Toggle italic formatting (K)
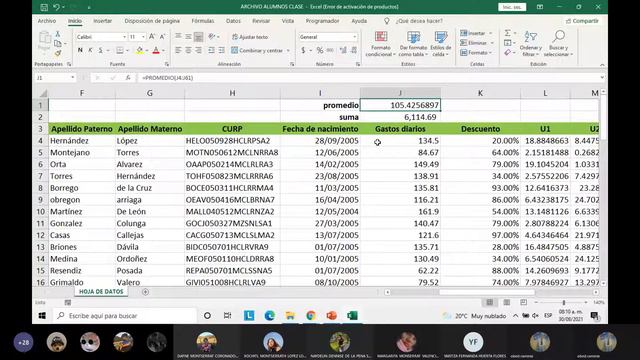 click(x=90, y=50)
